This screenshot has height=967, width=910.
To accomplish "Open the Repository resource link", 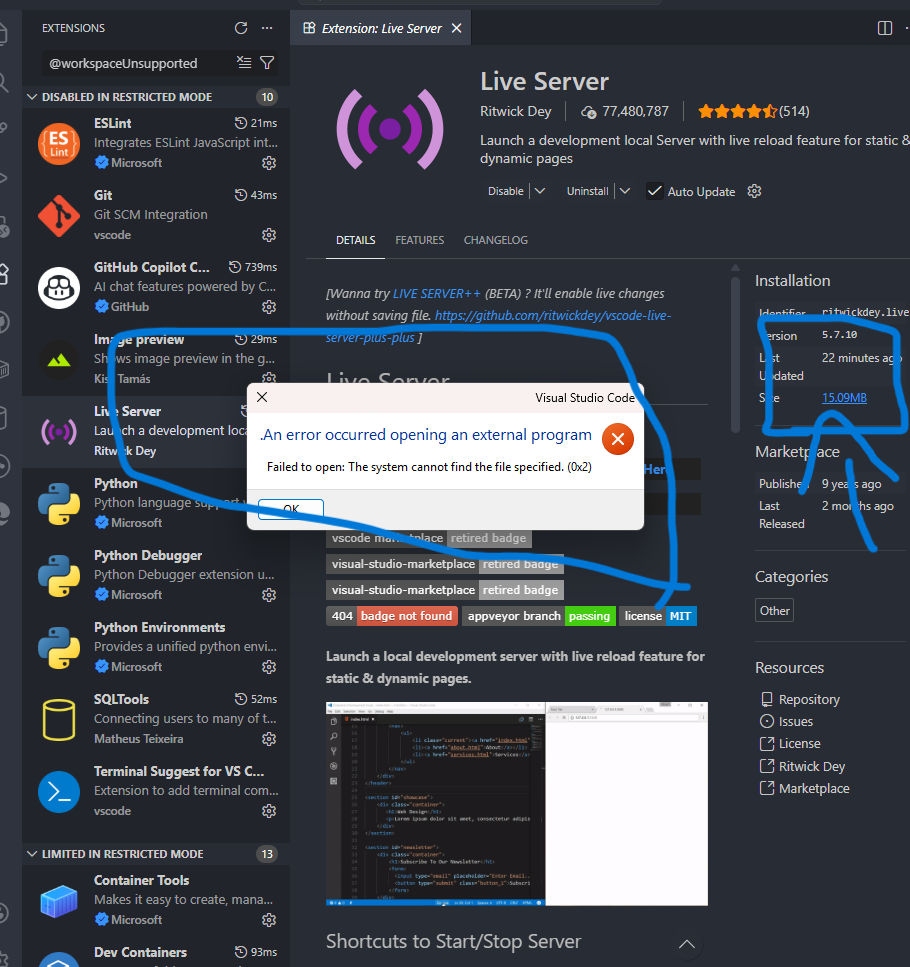I will (809, 699).
